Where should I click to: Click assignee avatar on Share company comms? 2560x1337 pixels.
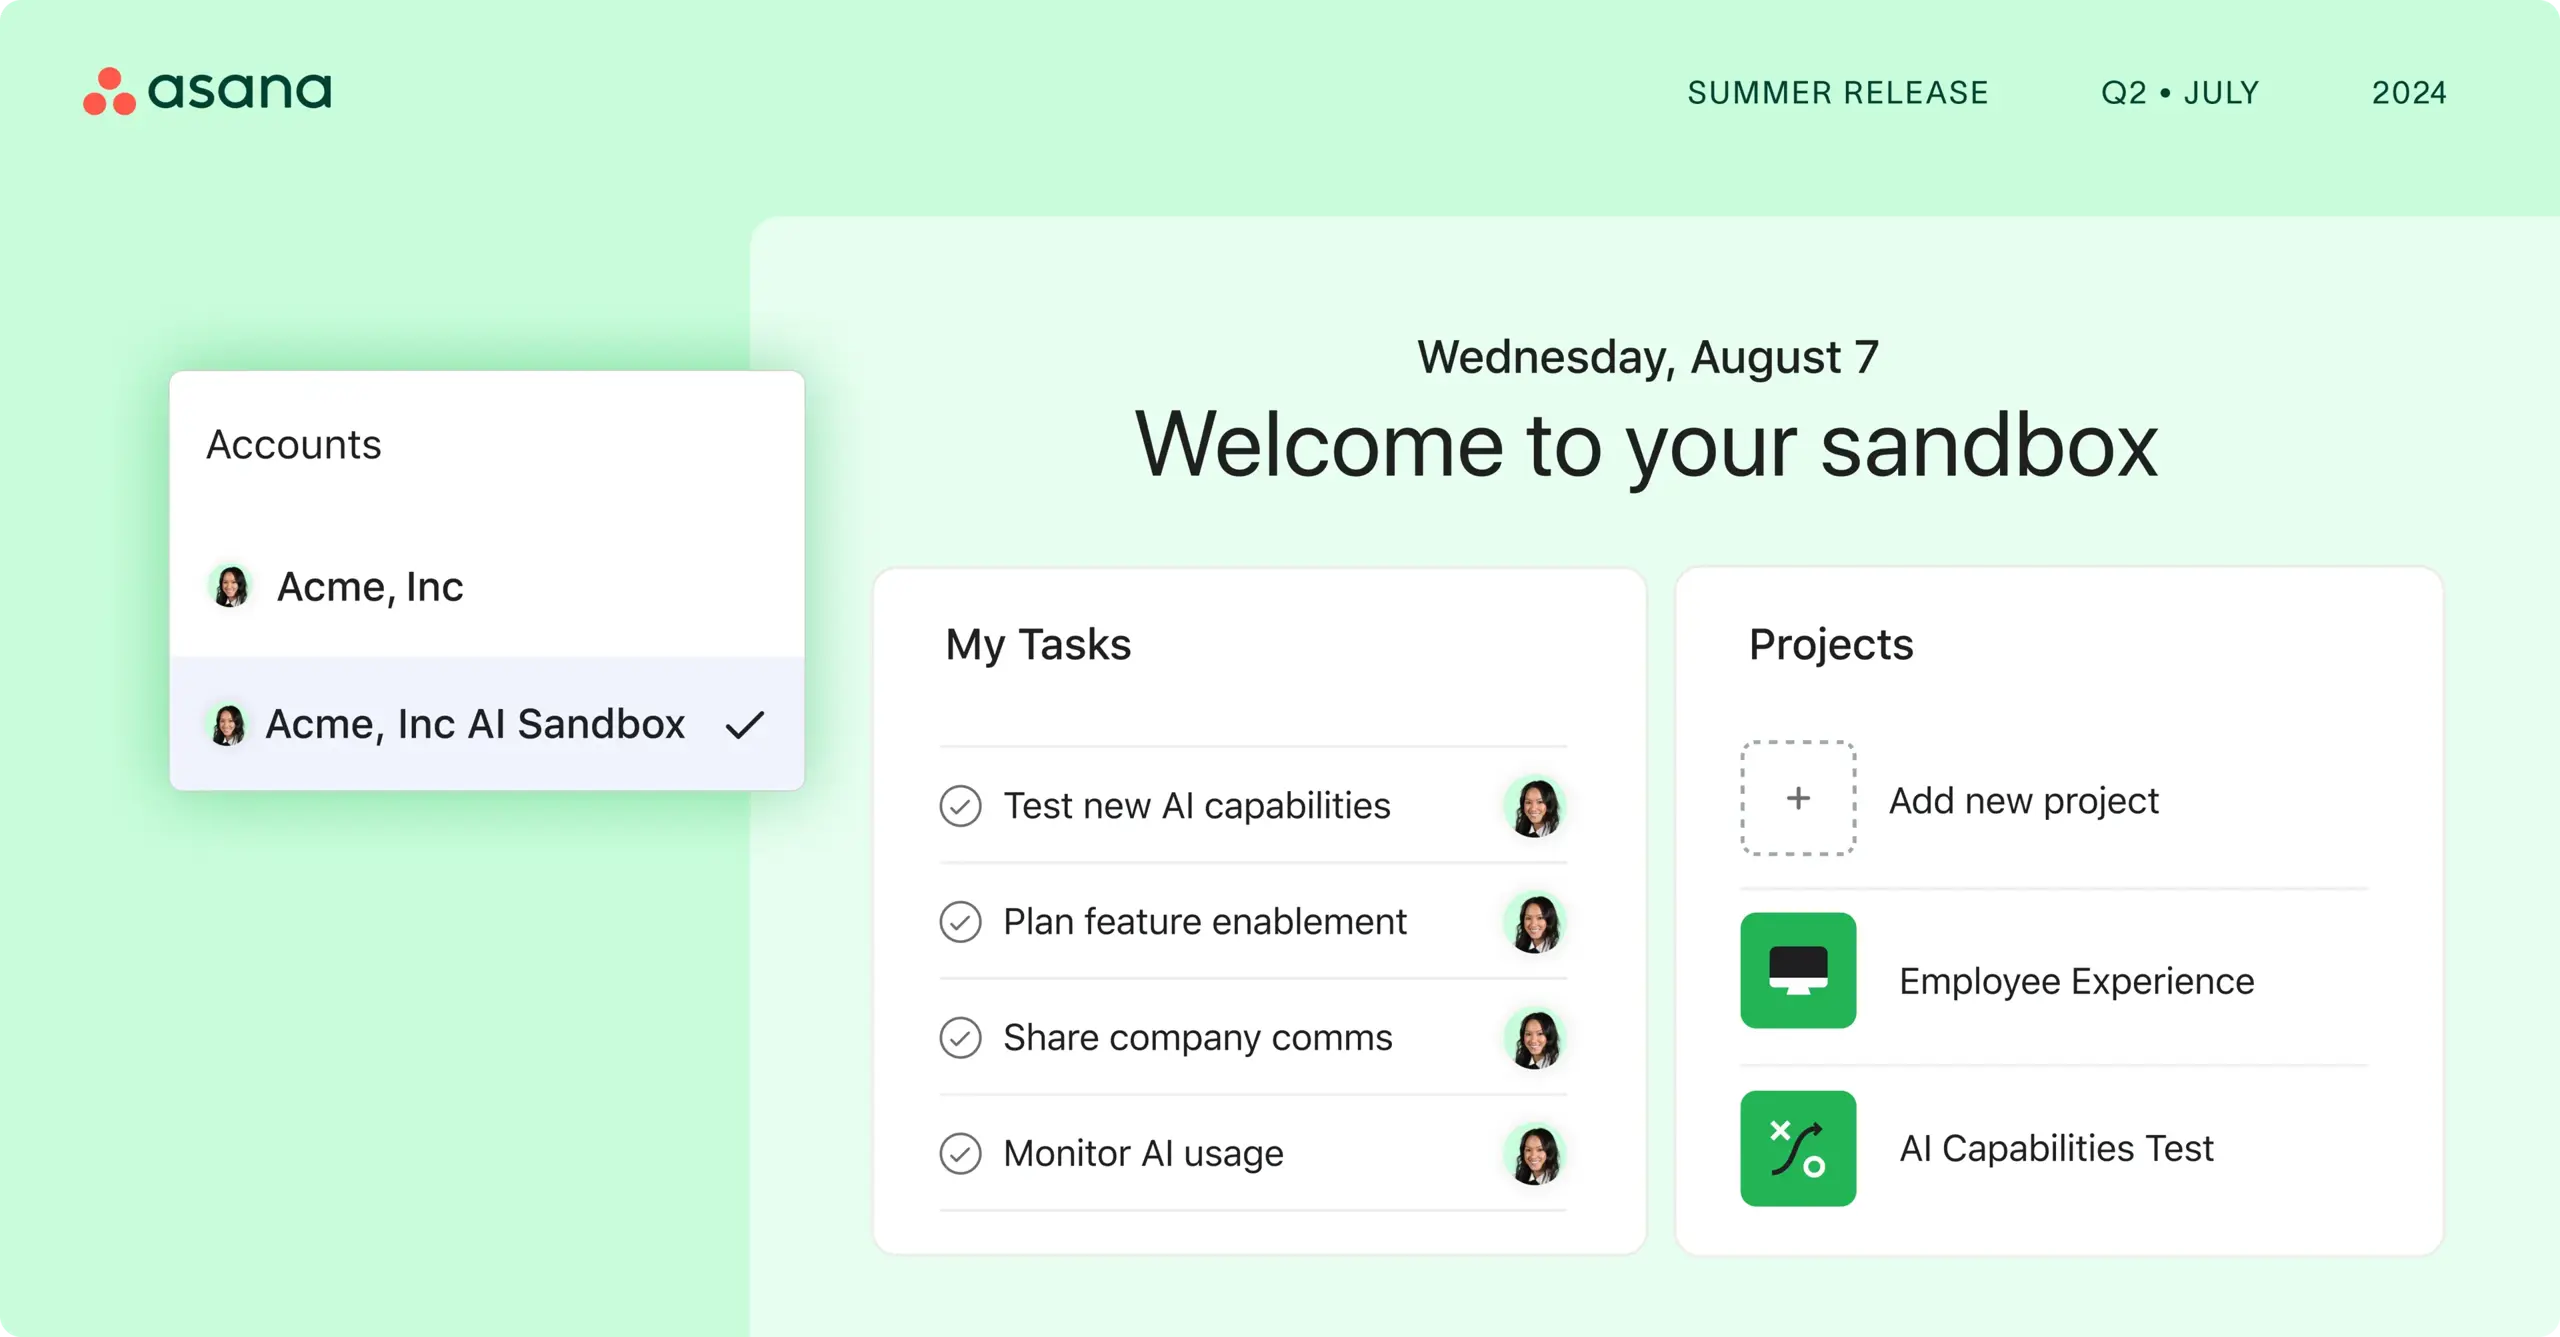(1535, 1038)
